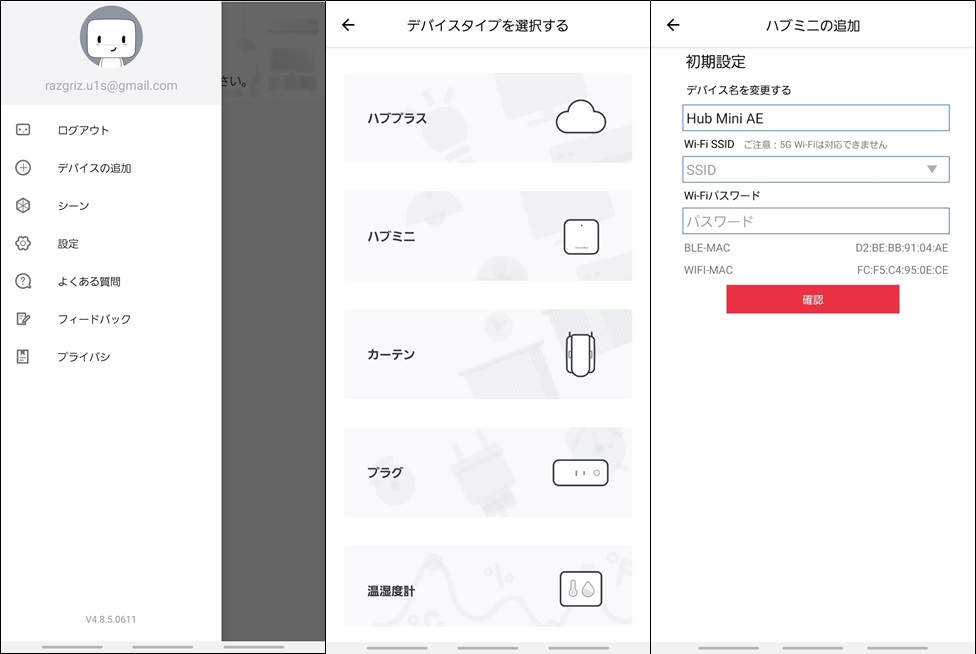Click the FAQ question mark icon
Viewport: 976px width, 654px height.
click(23, 281)
